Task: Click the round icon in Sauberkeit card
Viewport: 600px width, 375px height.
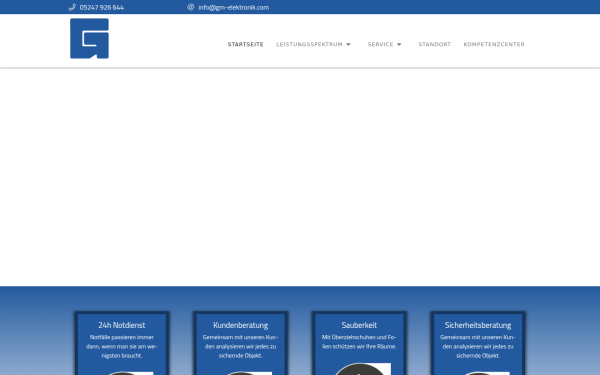Action: 359,370
